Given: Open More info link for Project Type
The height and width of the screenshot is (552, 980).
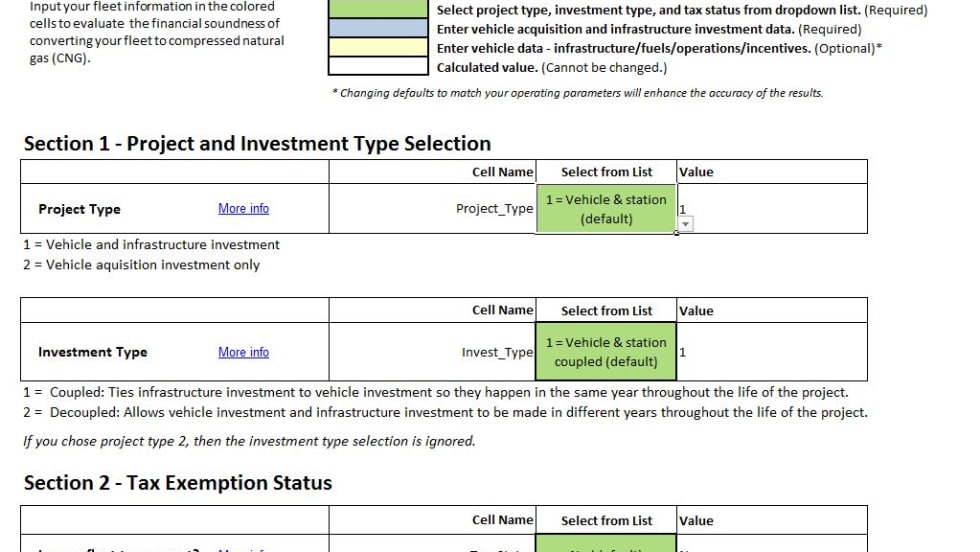Looking at the screenshot, I should coord(243,209).
